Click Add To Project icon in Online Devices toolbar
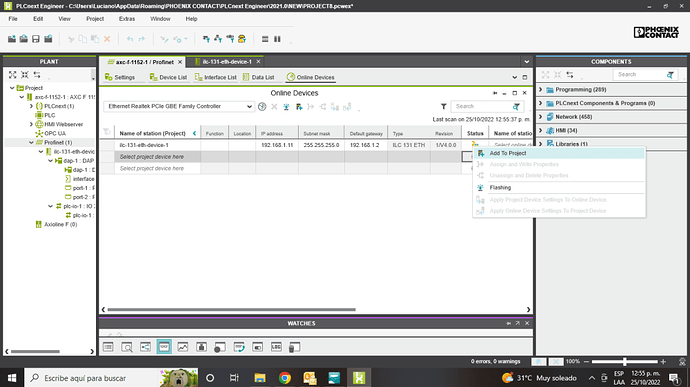The image size is (690, 387). click(299, 107)
